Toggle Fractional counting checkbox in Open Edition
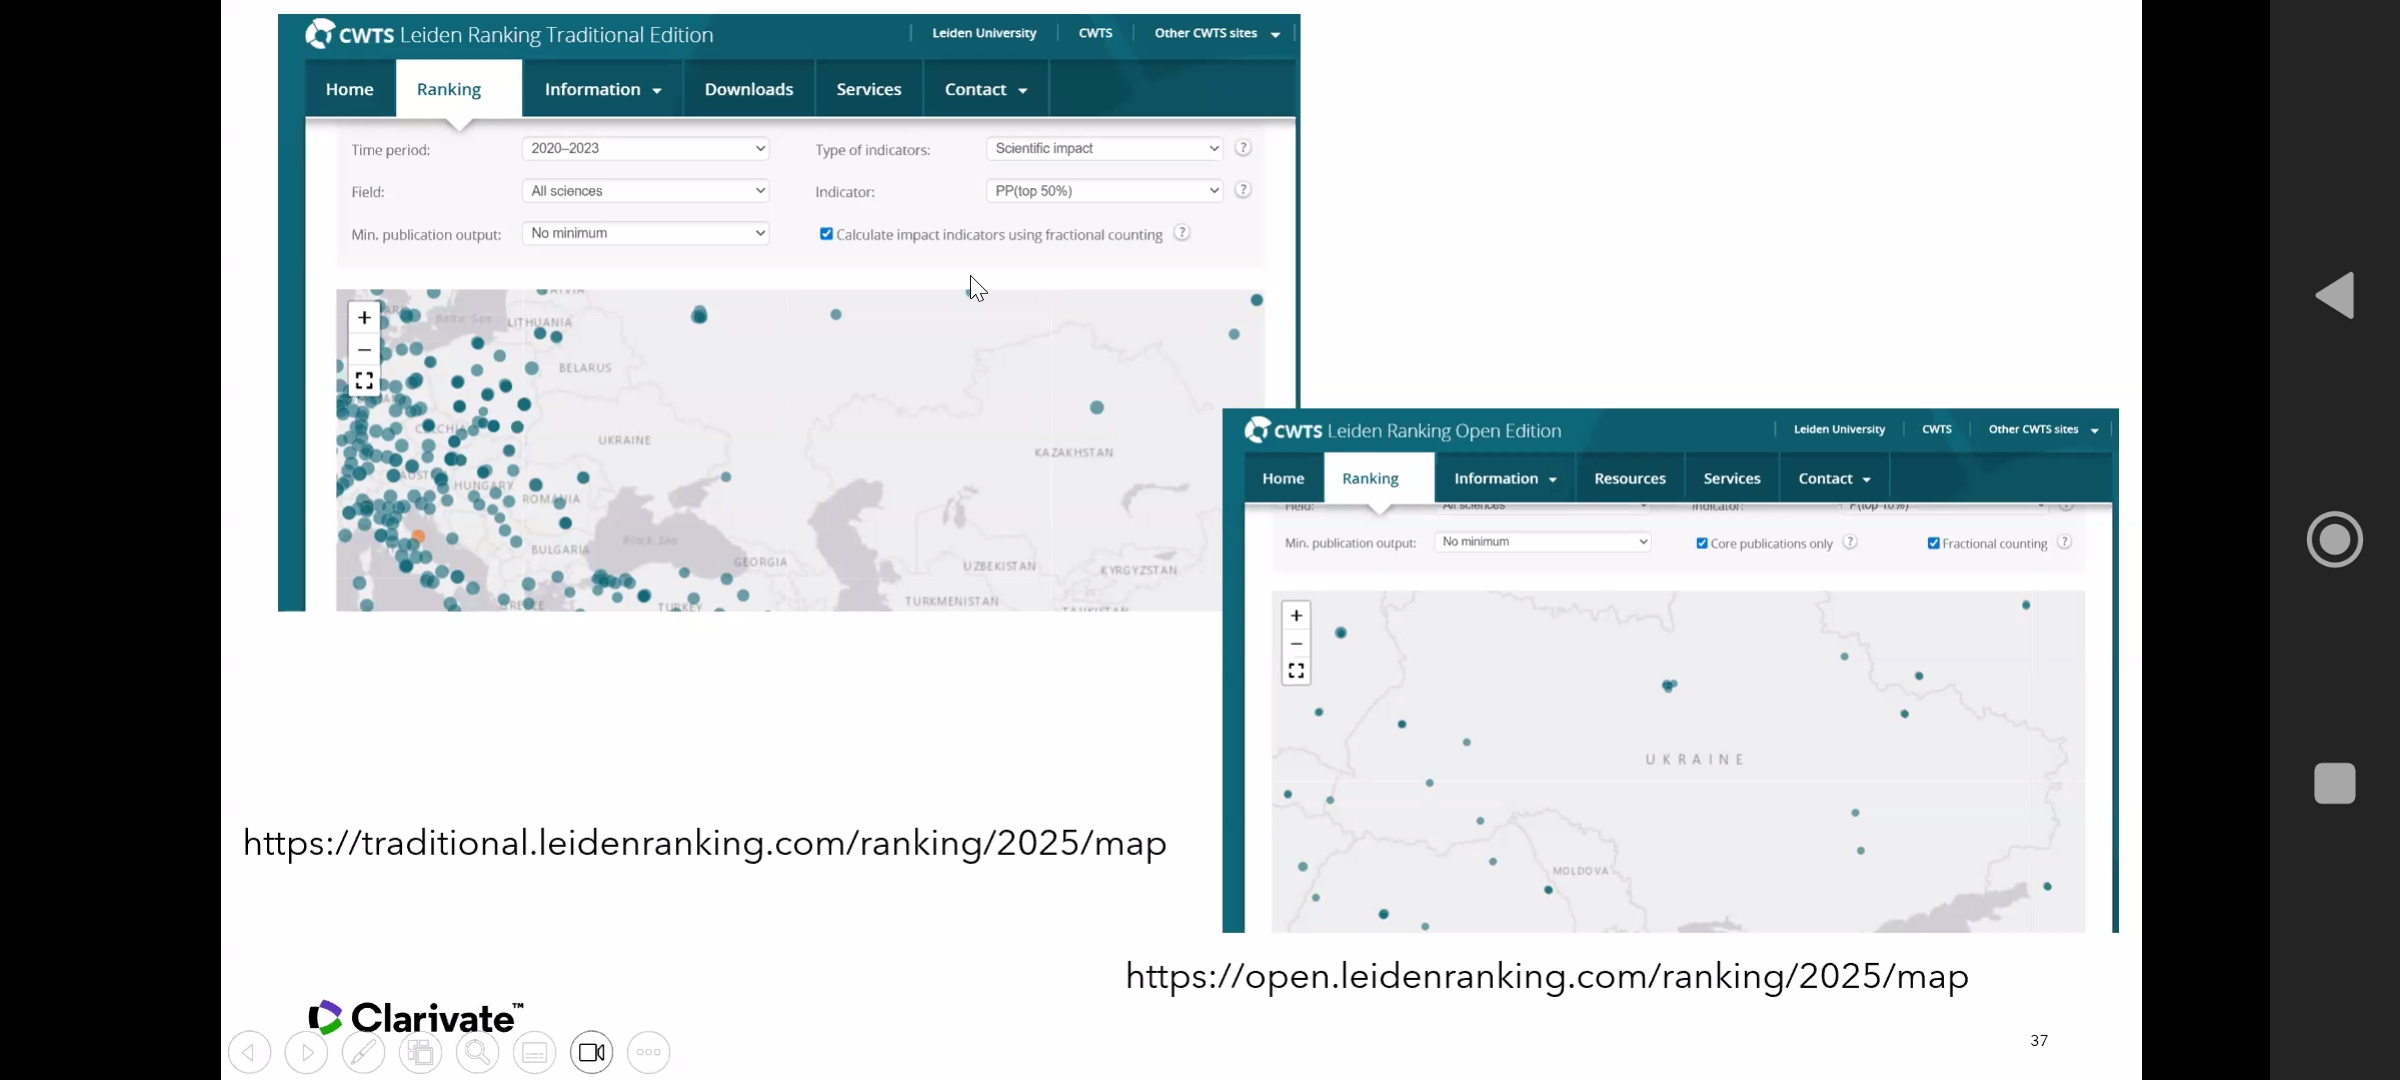Image resolution: width=2400 pixels, height=1080 pixels. [1933, 543]
